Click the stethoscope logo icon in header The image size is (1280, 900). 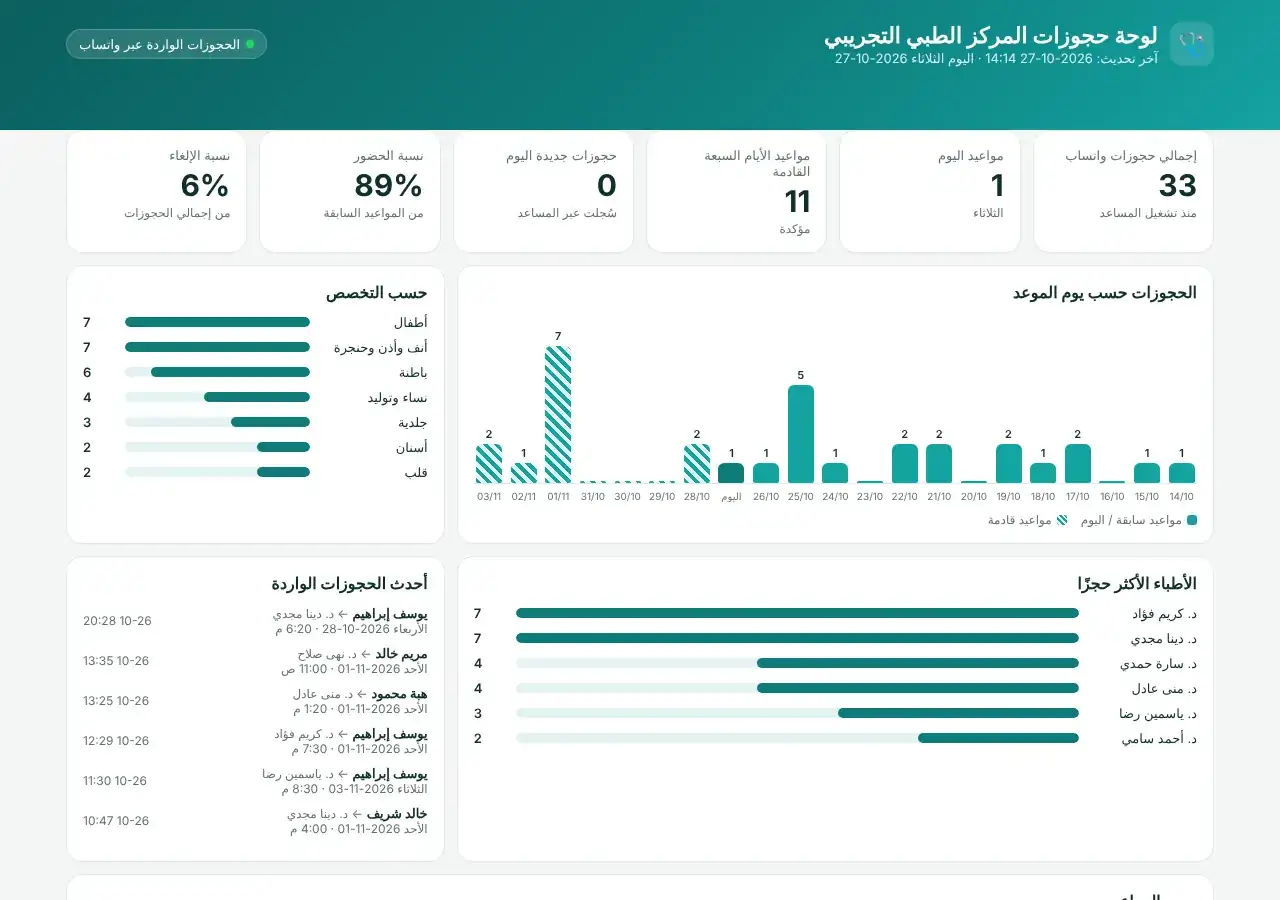(x=1191, y=44)
